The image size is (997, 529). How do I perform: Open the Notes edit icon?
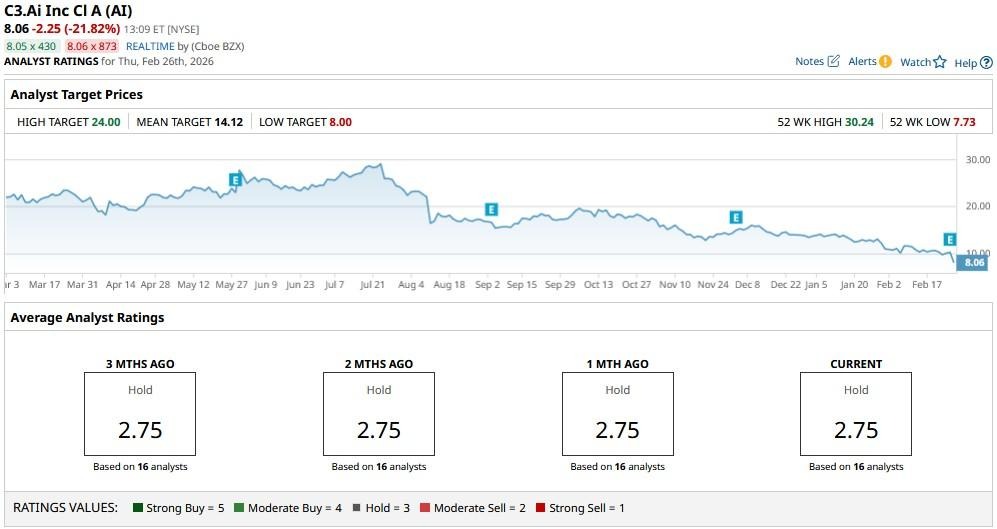coord(834,61)
